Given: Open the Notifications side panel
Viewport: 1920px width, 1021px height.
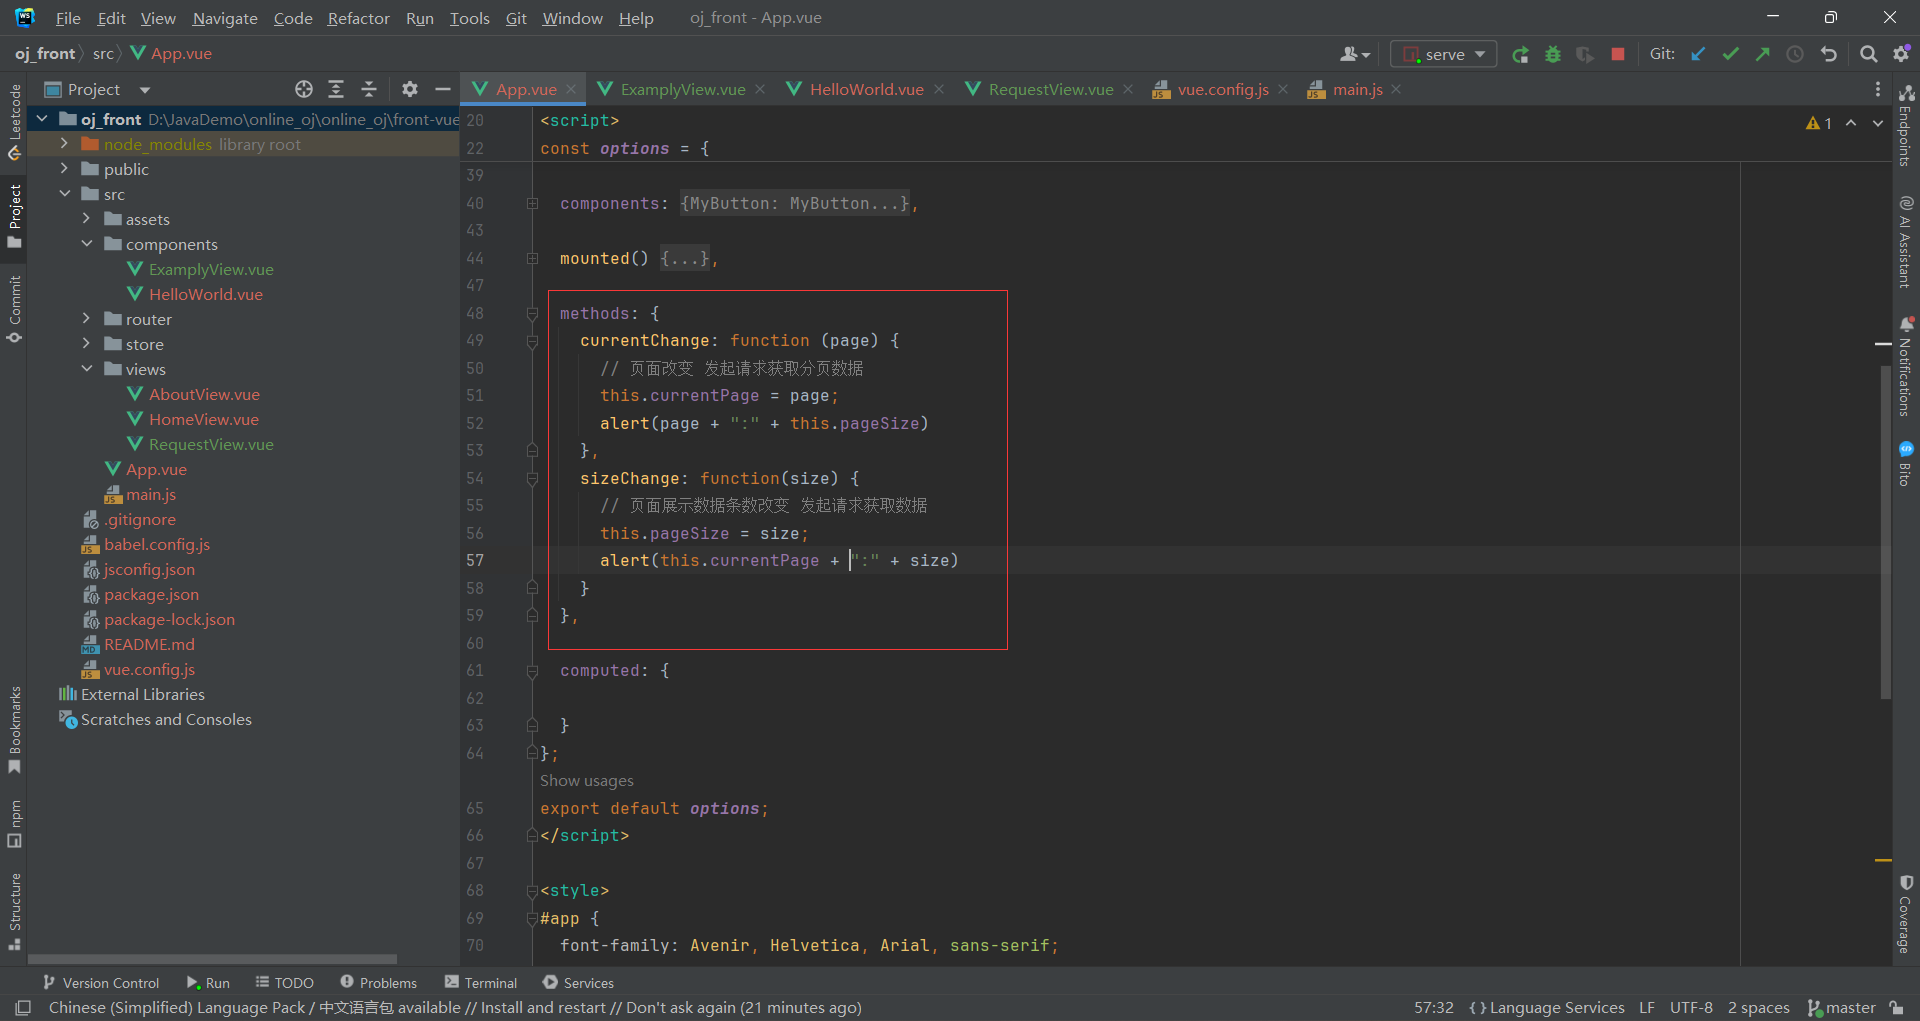Looking at the screenshot, I should point(1906,366).
